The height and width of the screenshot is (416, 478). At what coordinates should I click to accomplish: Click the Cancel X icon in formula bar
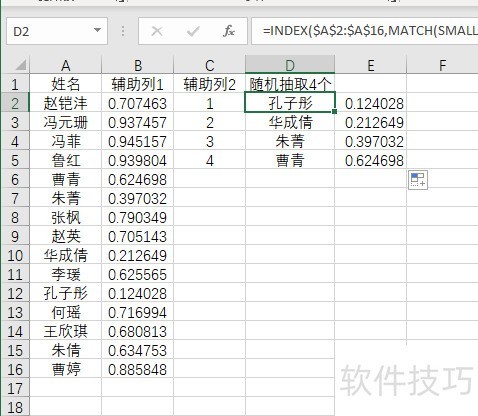coord(157,31)
